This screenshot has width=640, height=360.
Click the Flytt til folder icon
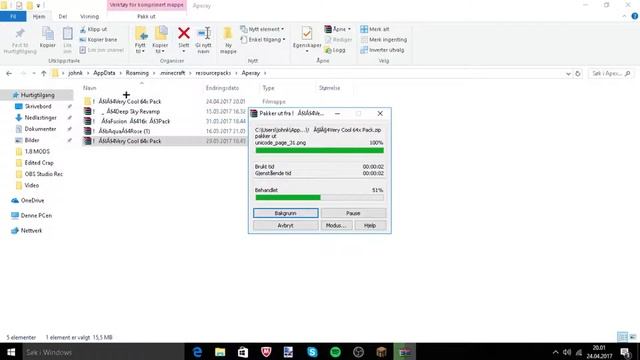pyautogui.click(x=141, y=34)
